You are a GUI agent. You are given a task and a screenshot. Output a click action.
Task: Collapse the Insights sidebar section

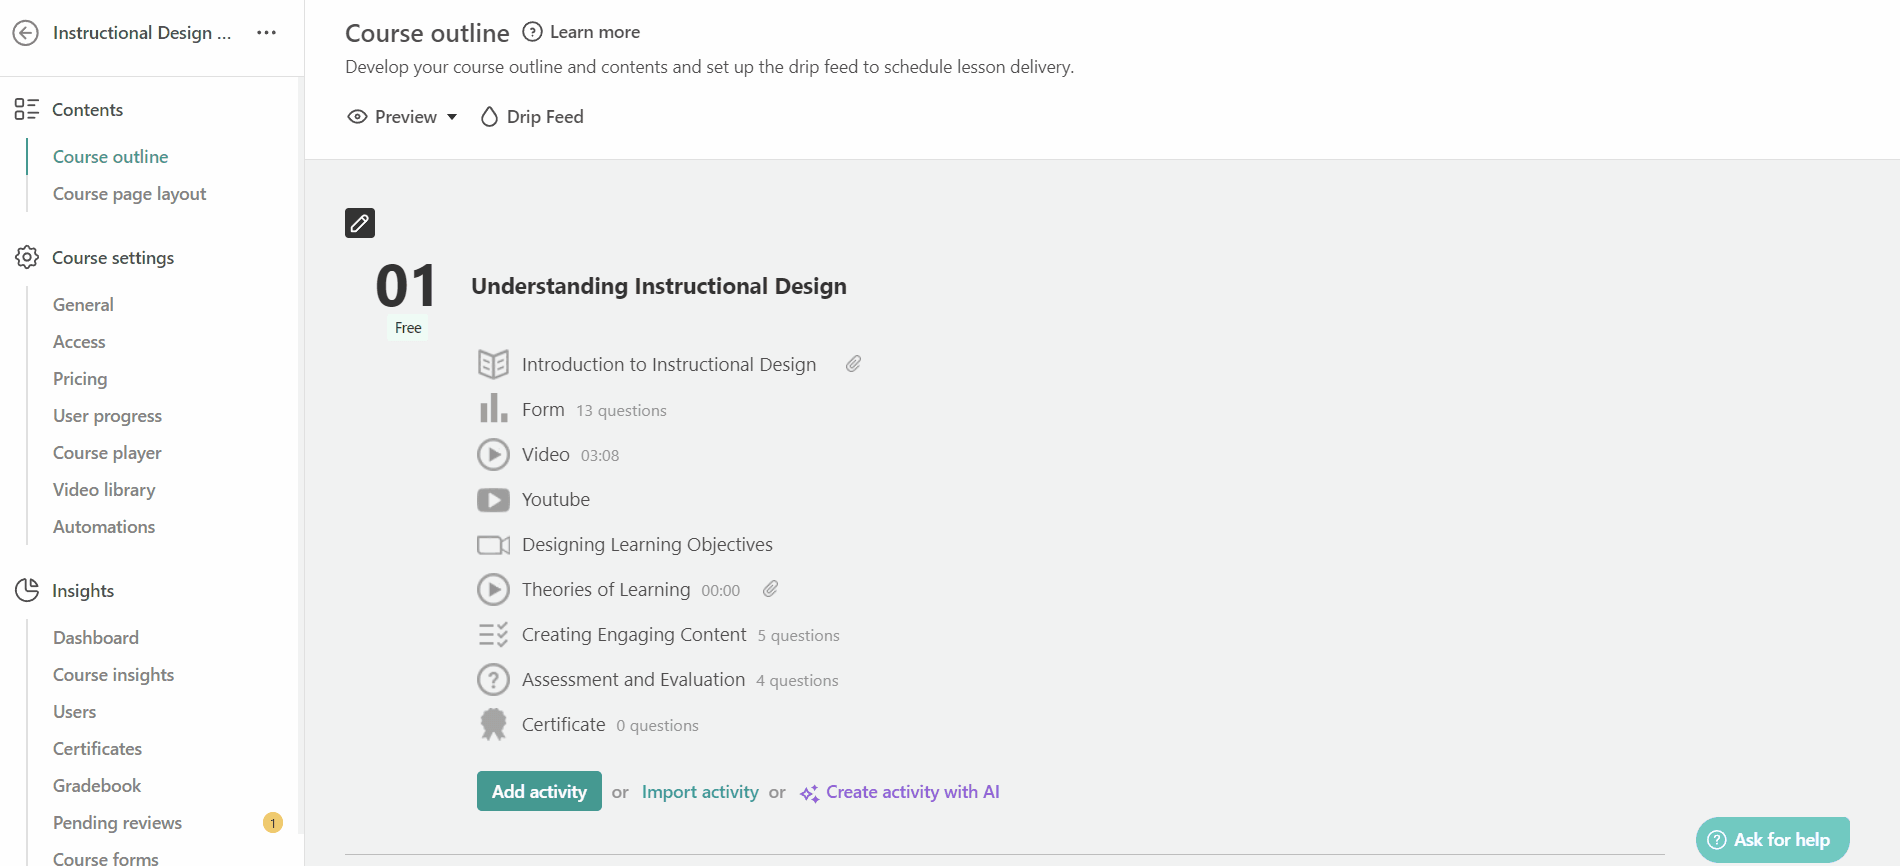coord(82,591)
